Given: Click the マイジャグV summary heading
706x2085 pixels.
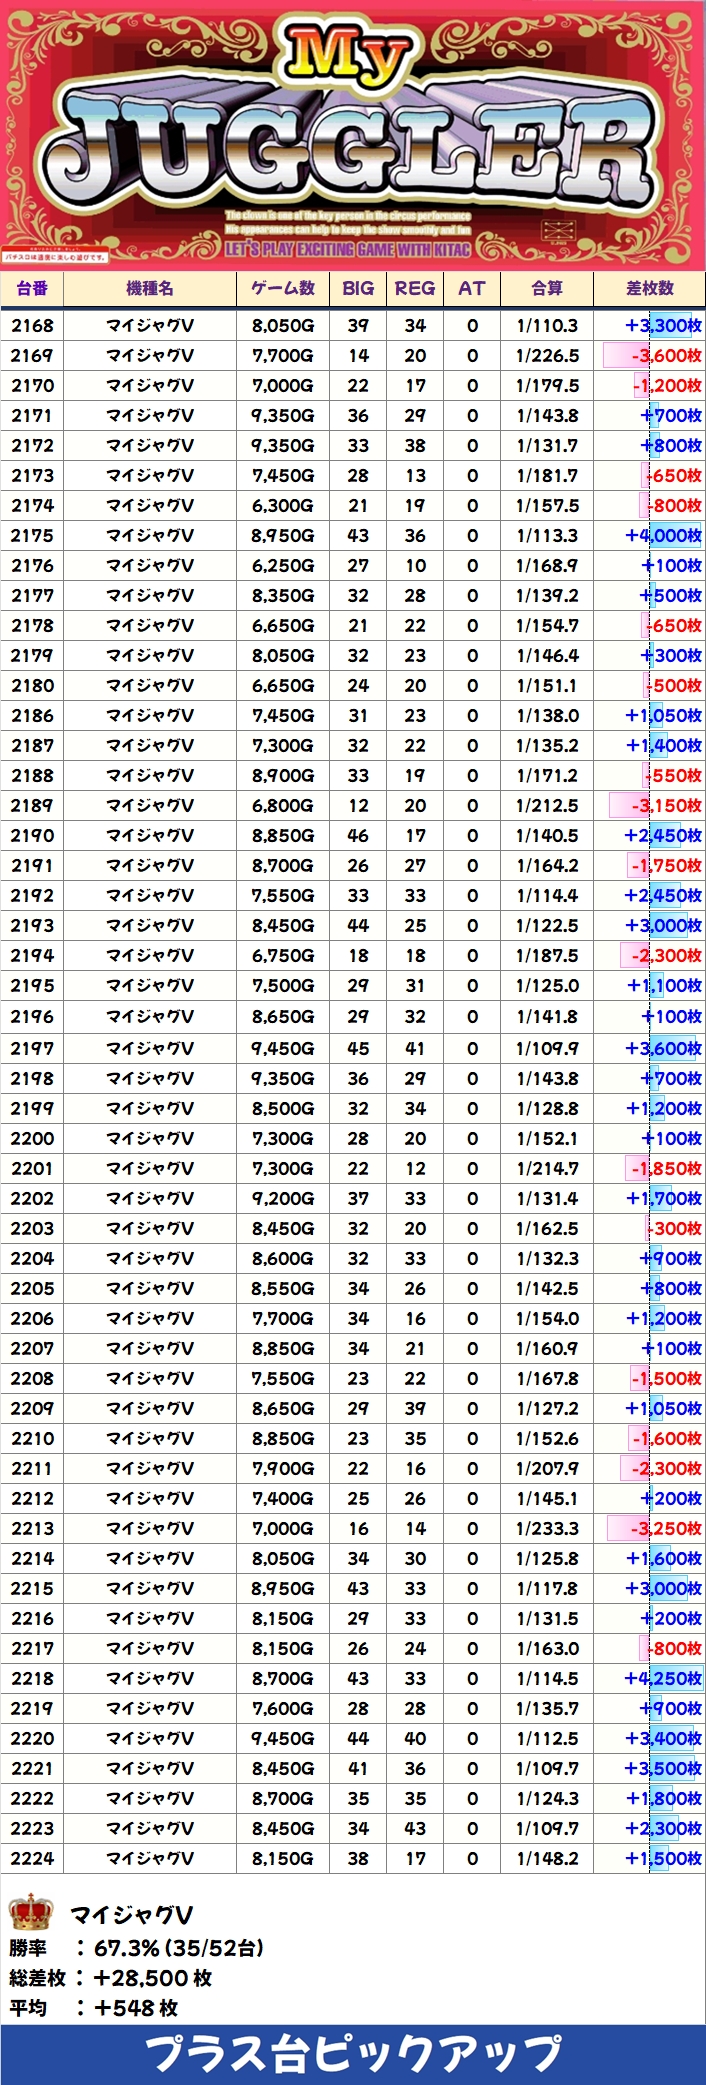Looking at the screenshot, I should click(x=132, y=1914).
